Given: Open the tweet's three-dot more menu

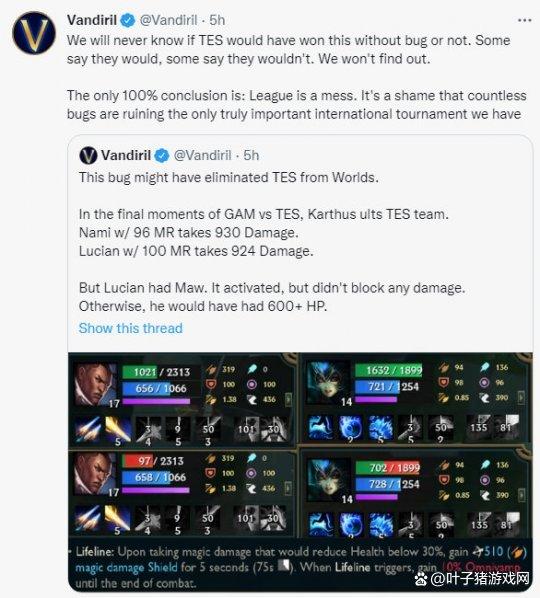Looking at the screenshot, I should click(x=524, y=21).
